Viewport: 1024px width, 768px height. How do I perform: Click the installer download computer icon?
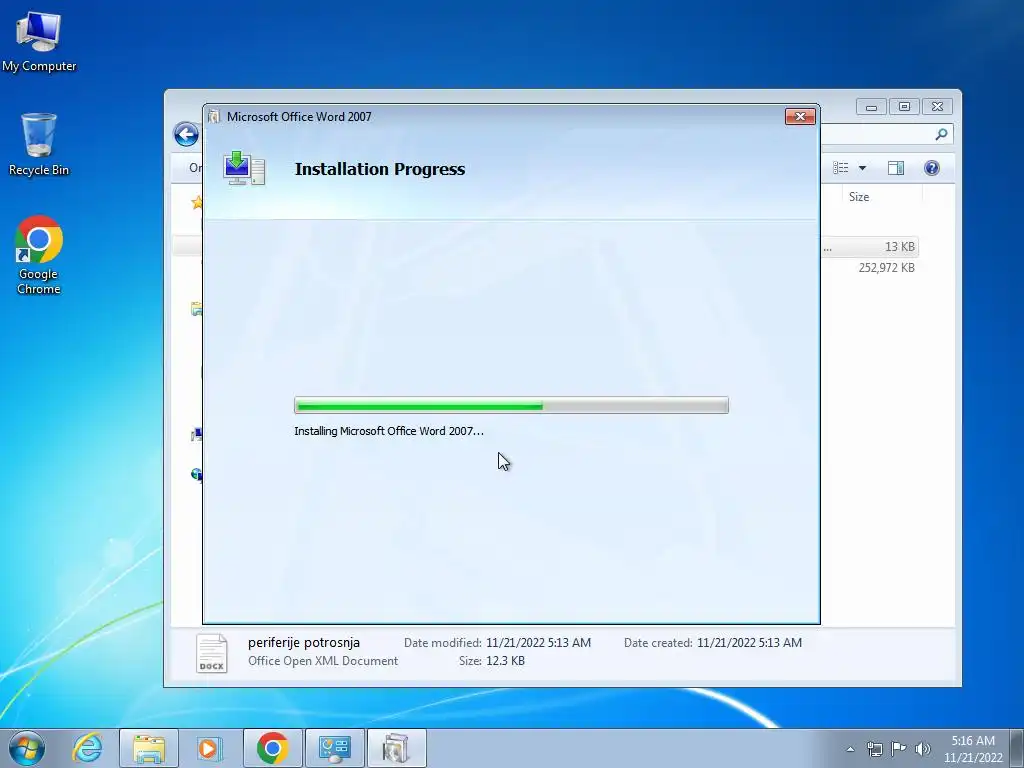coord(244,168)
